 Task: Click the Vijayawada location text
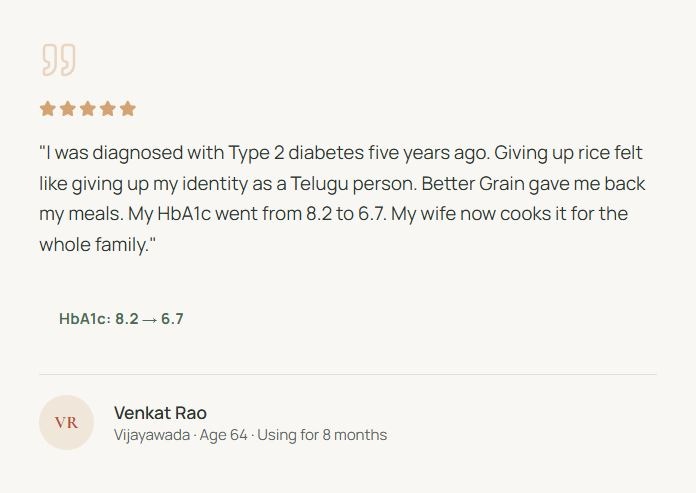pyautogui.click(x=151, y=435)
